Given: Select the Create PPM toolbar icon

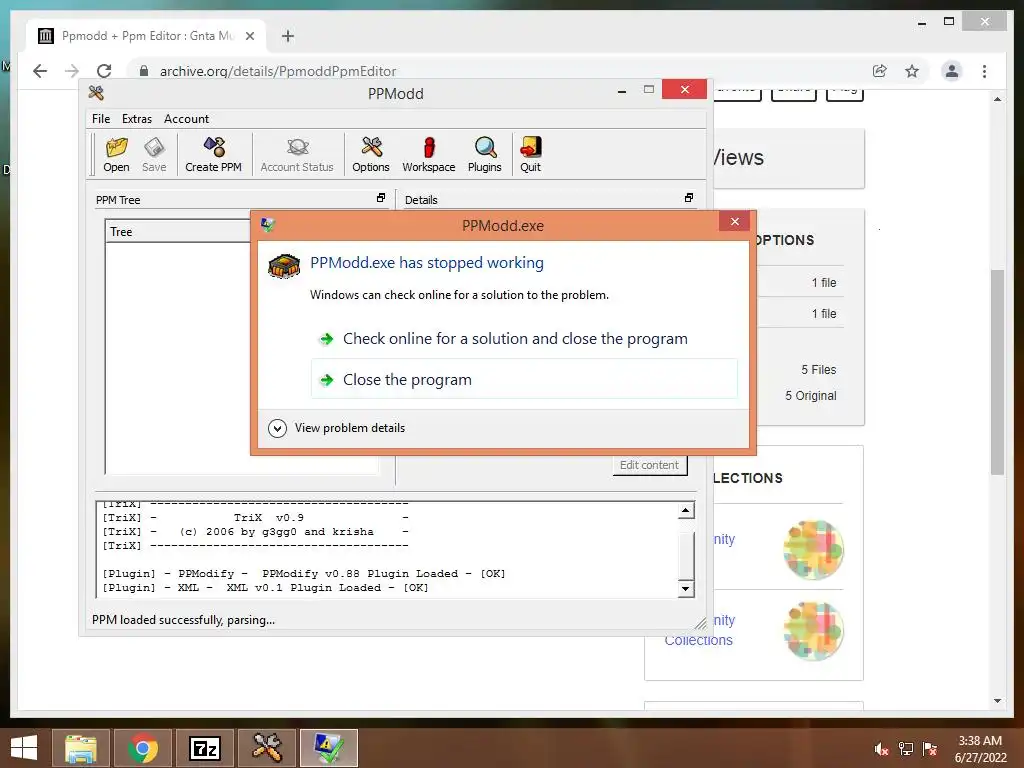Looking at the screenshot, I should click(x=214, y=154).
